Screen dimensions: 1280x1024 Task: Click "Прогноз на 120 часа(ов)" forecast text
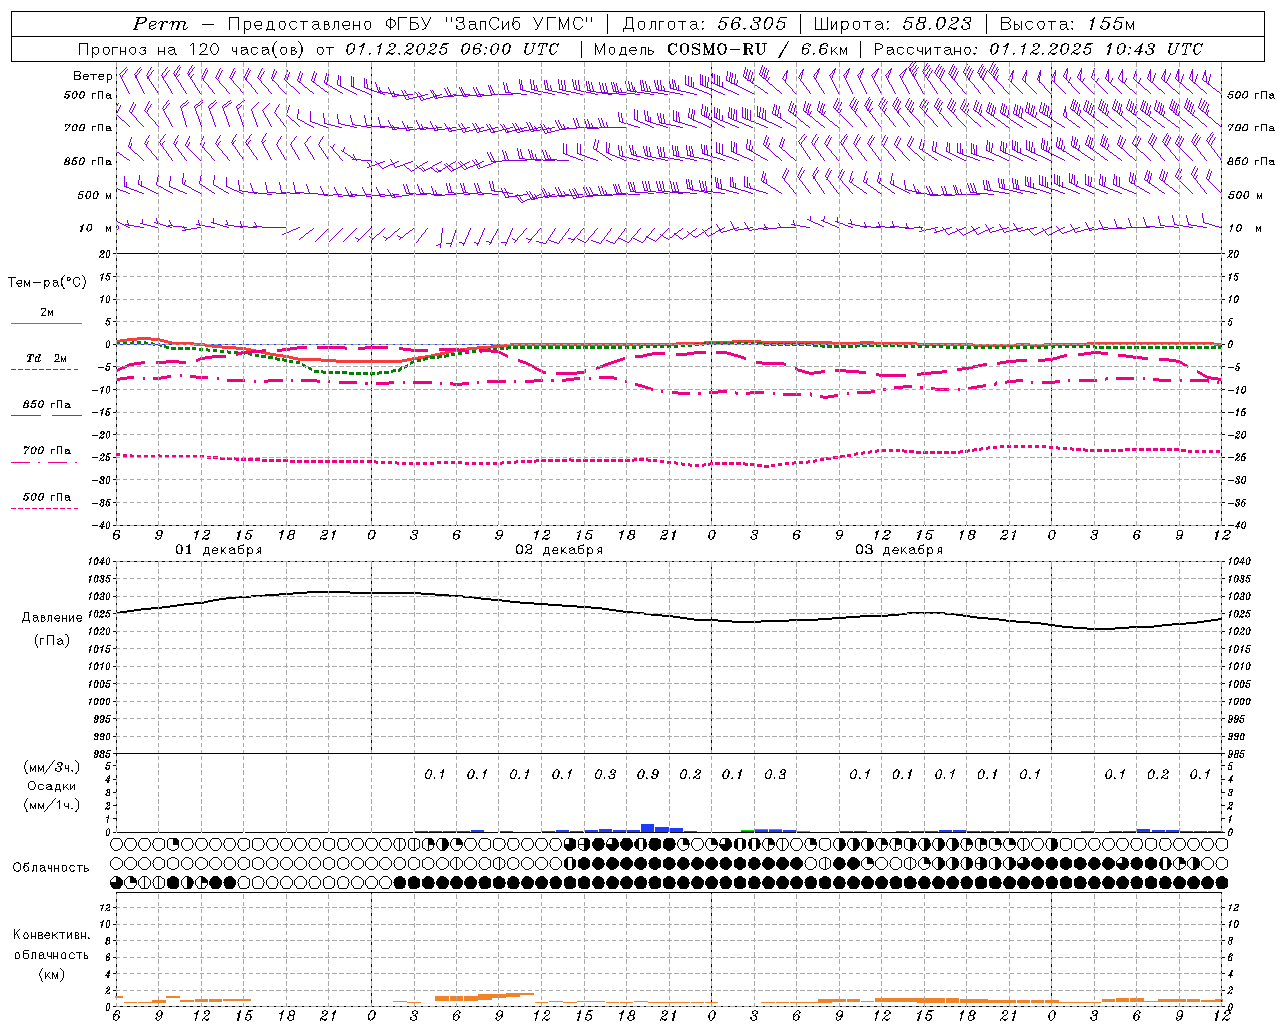192,49
